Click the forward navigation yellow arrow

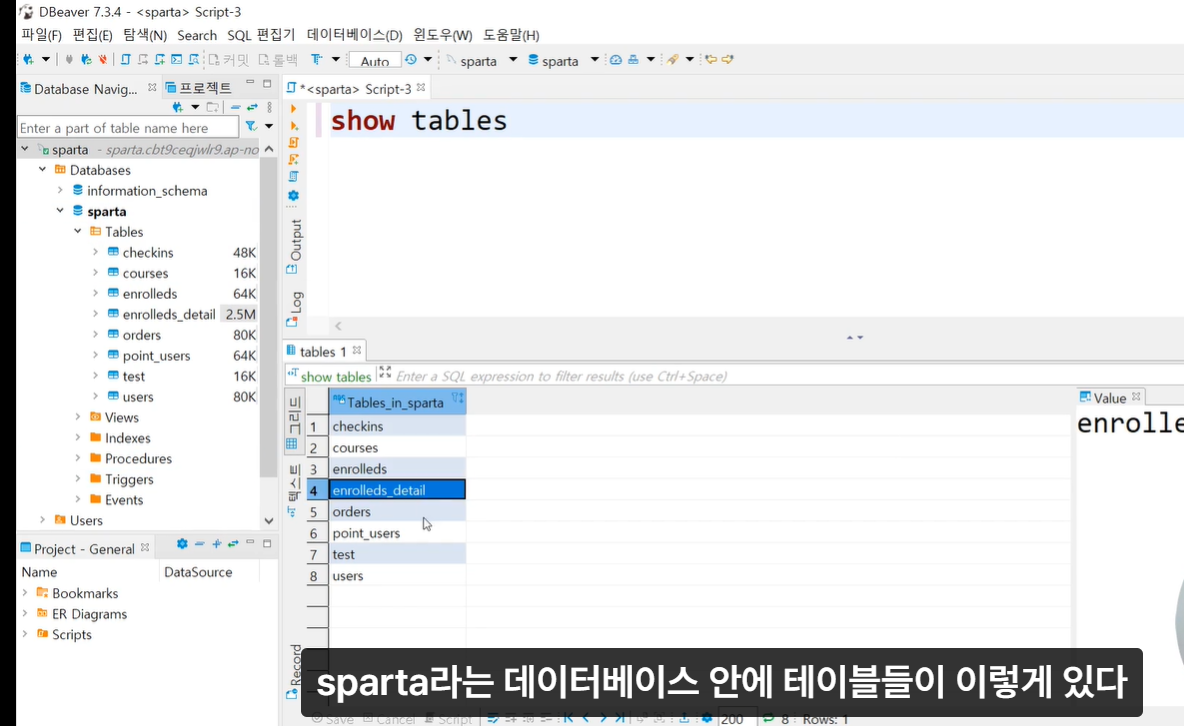point(727,60)
